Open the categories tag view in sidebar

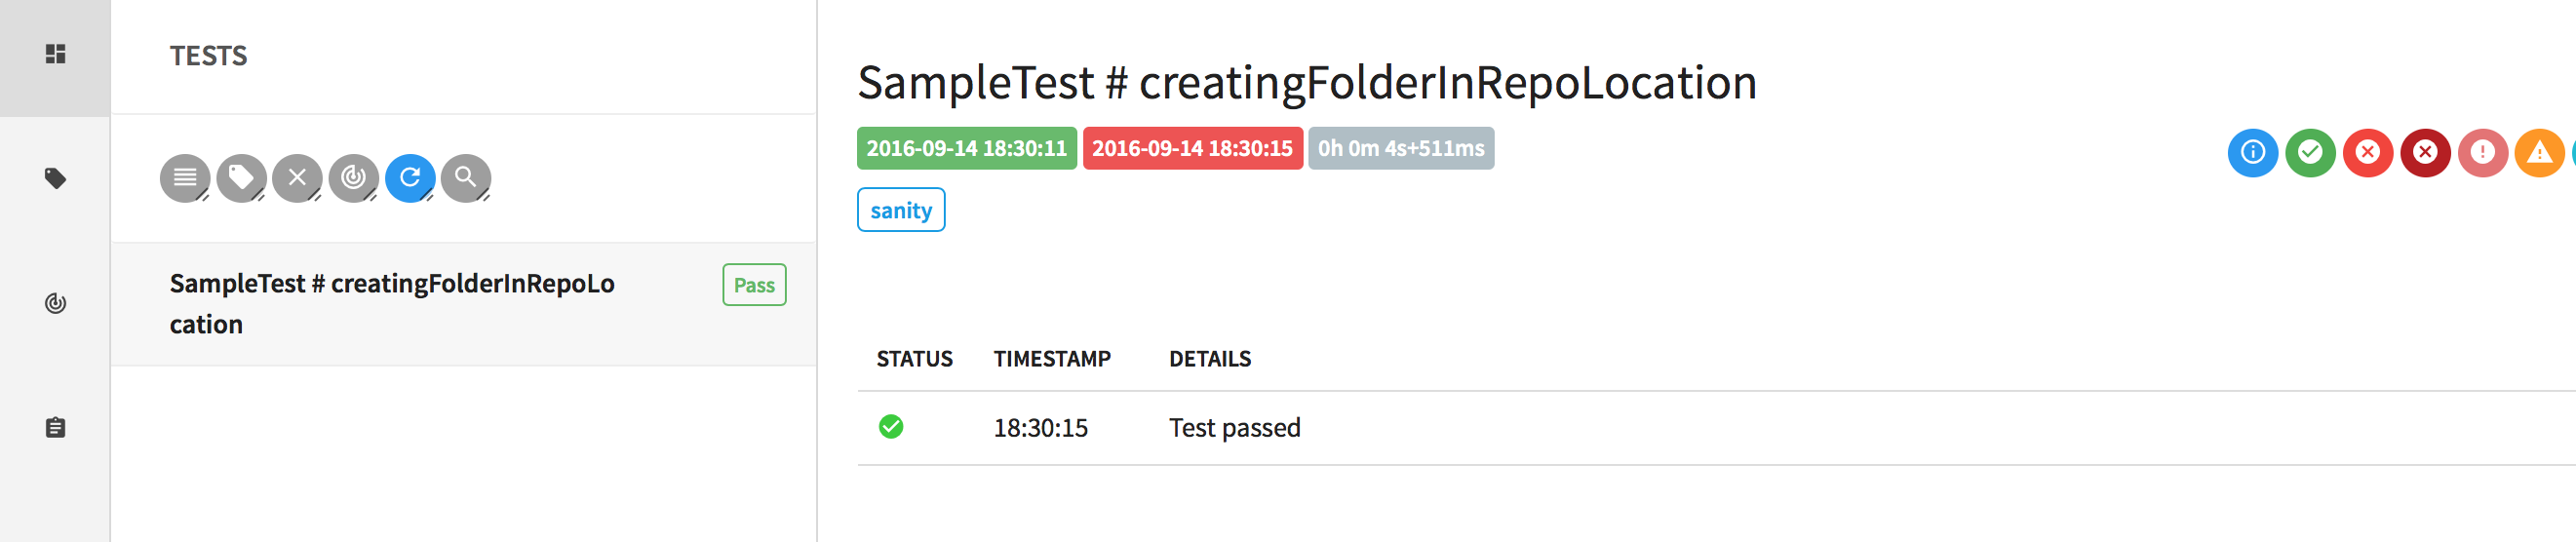[55, 179]
